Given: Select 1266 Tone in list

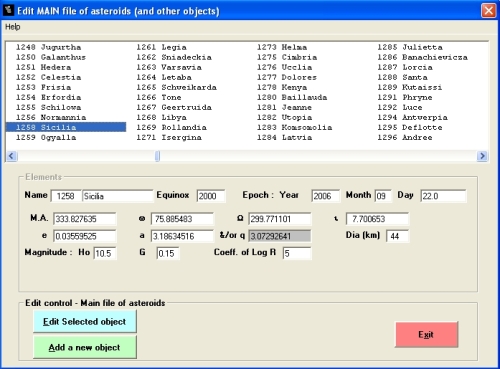Looking at the screenshot, I should click(159, 97).
